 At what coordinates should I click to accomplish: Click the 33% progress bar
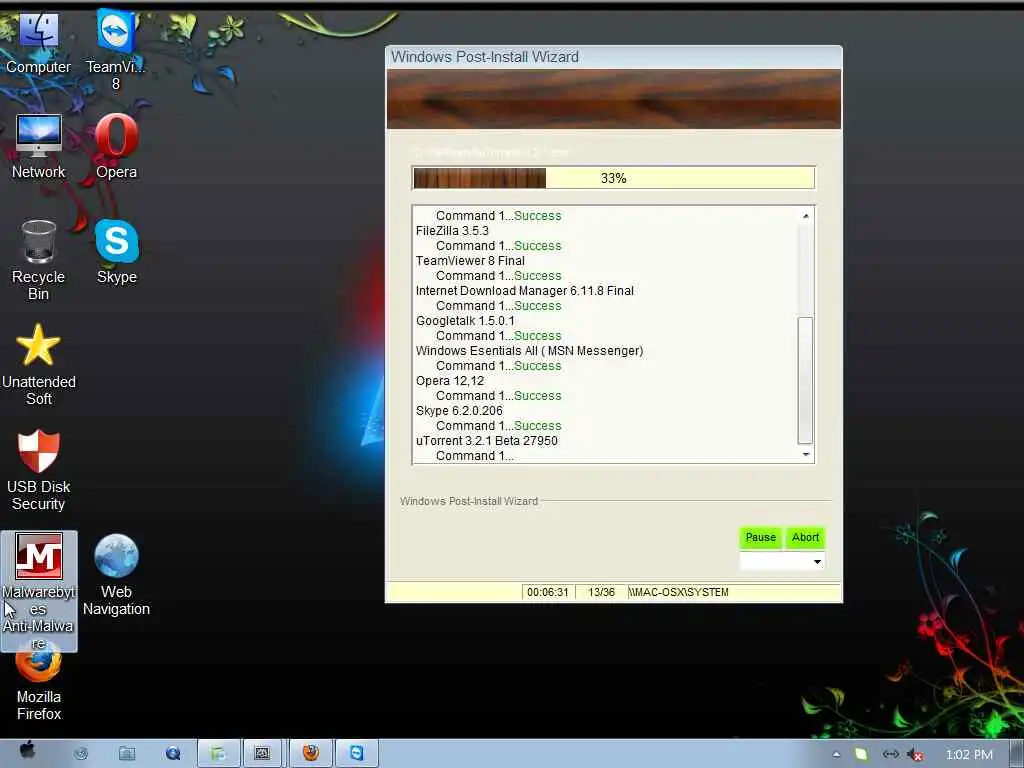point(613,178)
